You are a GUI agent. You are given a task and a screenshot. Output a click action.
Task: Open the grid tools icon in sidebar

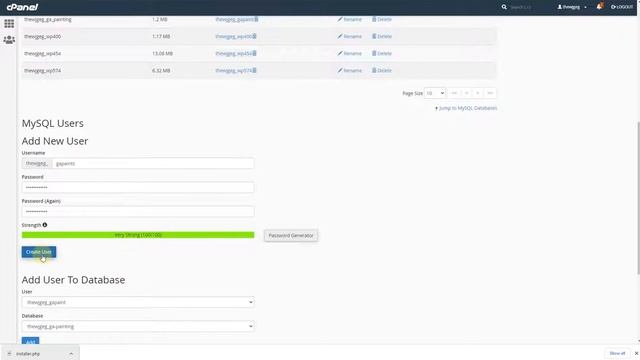9,24
